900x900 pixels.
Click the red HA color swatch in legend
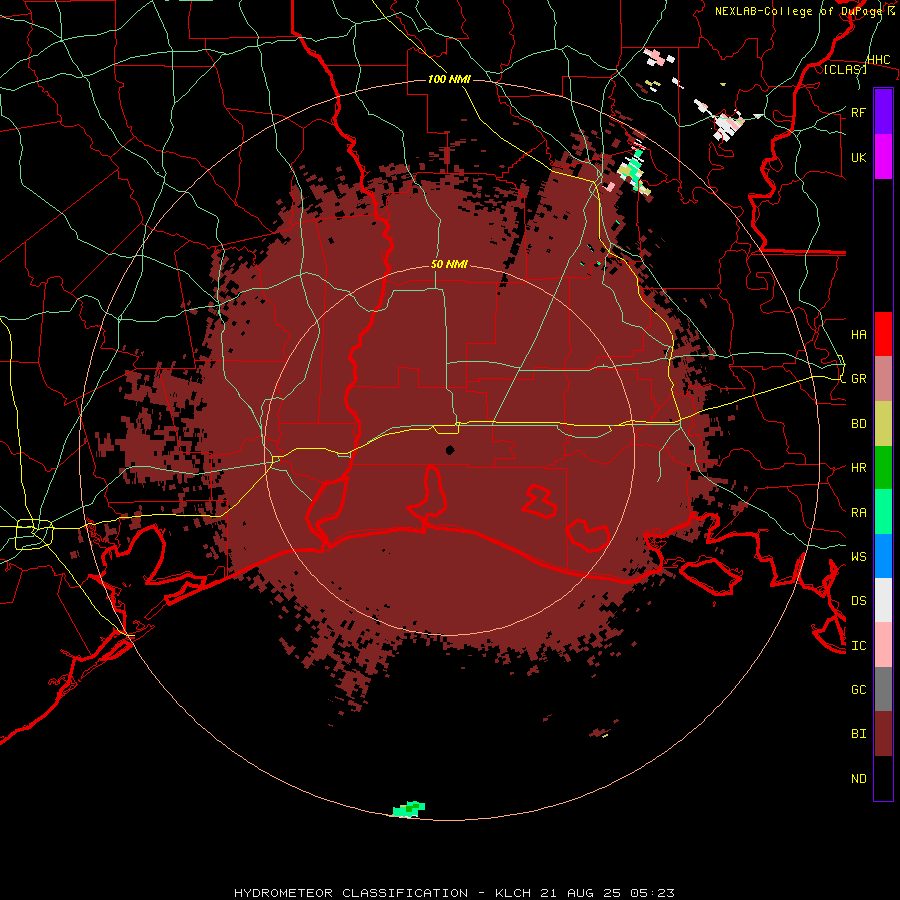pyautogui.click(x=883, y=334)
